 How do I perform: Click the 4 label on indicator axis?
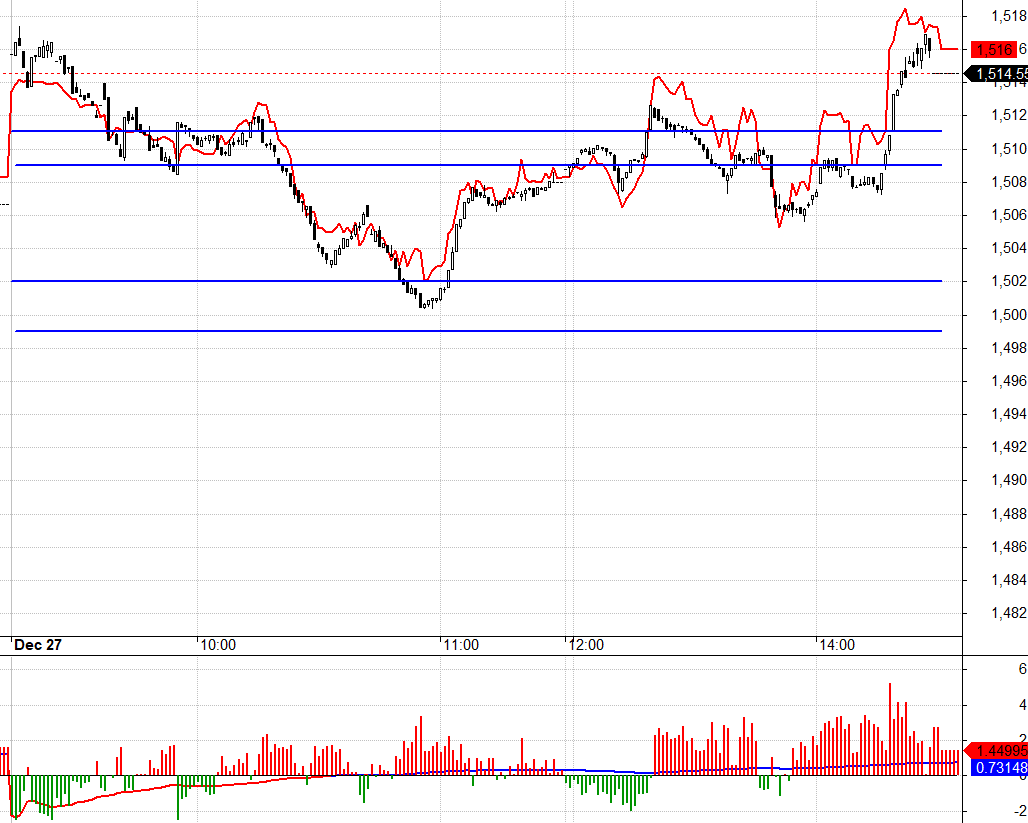[1022, 705]
